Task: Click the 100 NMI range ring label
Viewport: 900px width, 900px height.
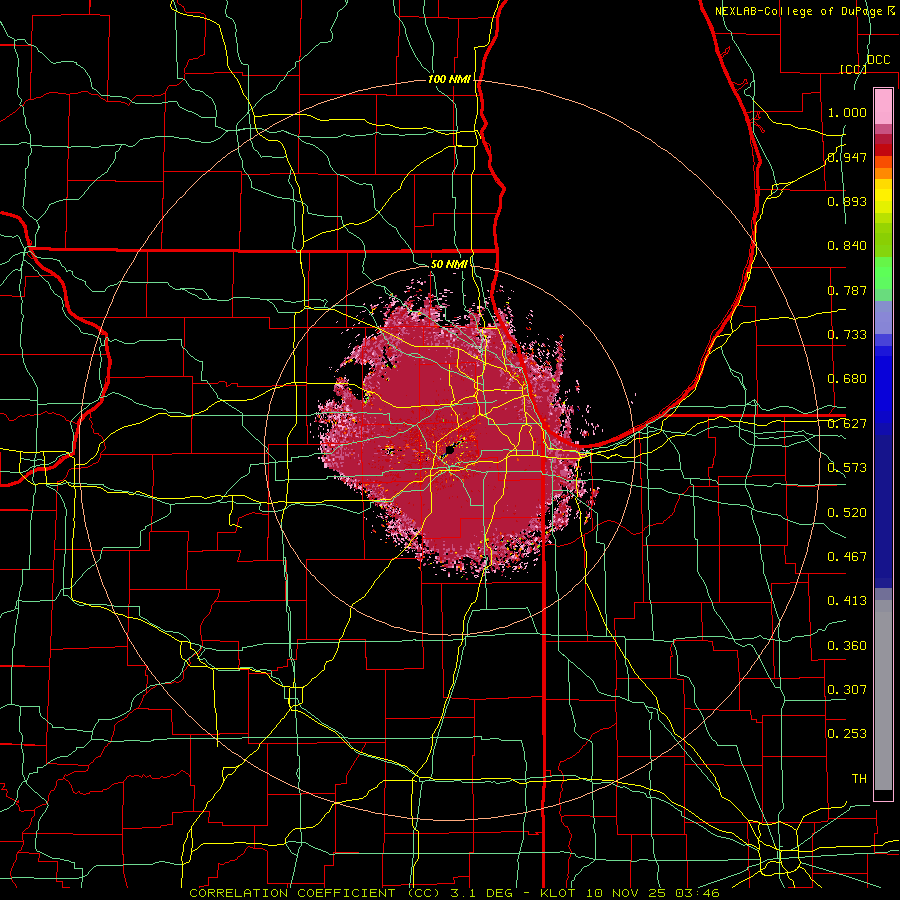Action: click(x=449, y=79)
